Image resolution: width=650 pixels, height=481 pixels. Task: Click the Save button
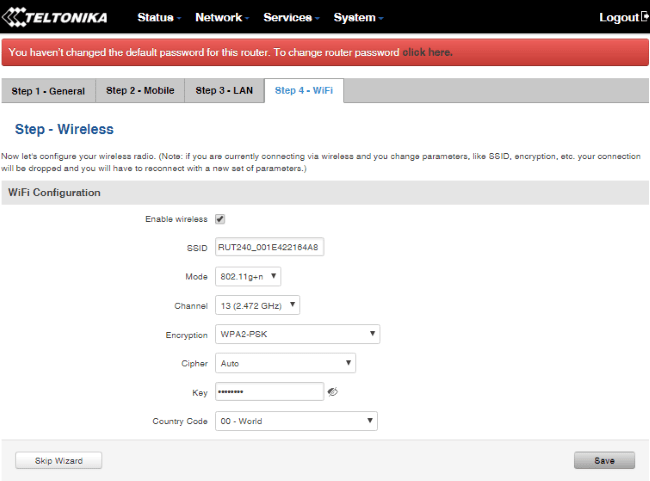point(604,460)
